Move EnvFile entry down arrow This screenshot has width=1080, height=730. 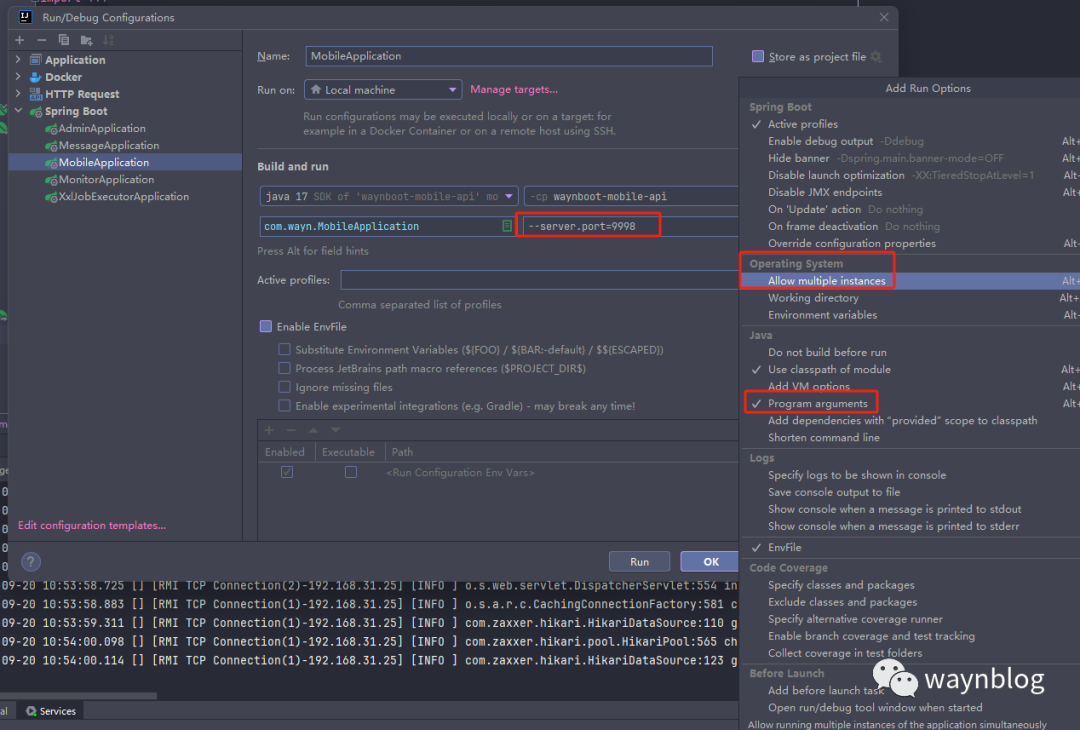tap(335, 430)
